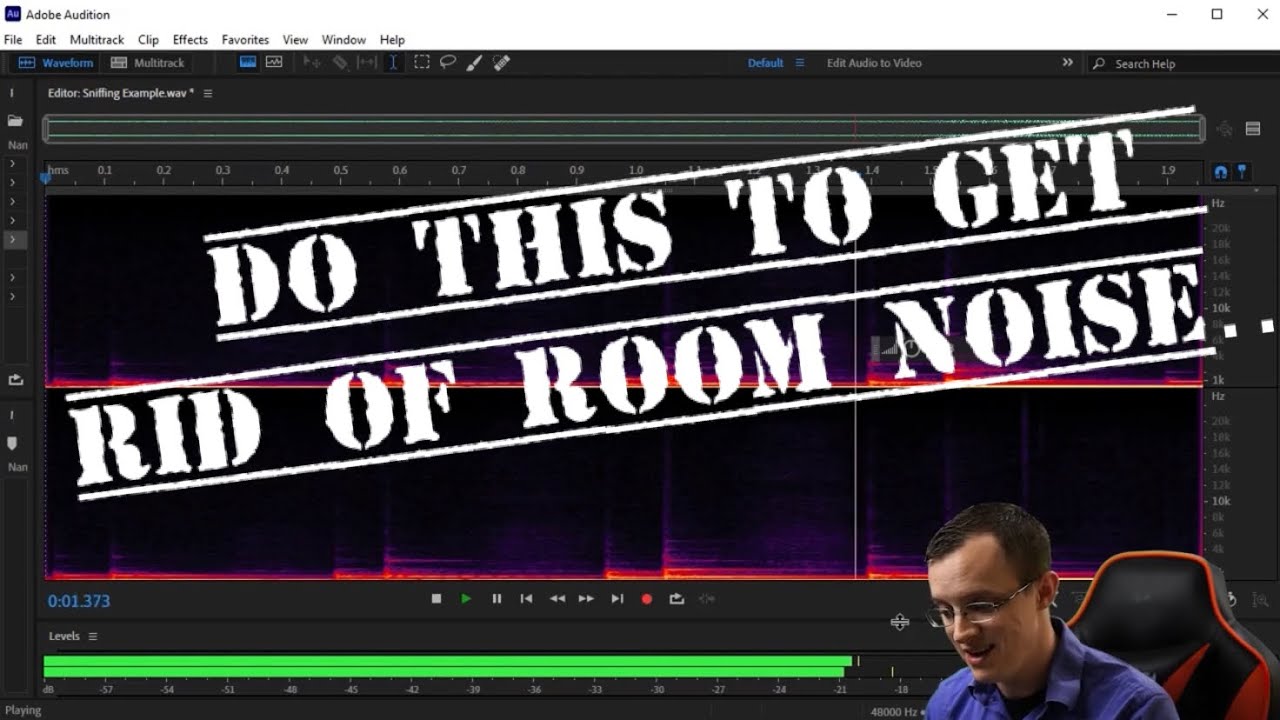Open the Effects menu
The image size is (1280, 720).
coord(190,40)
